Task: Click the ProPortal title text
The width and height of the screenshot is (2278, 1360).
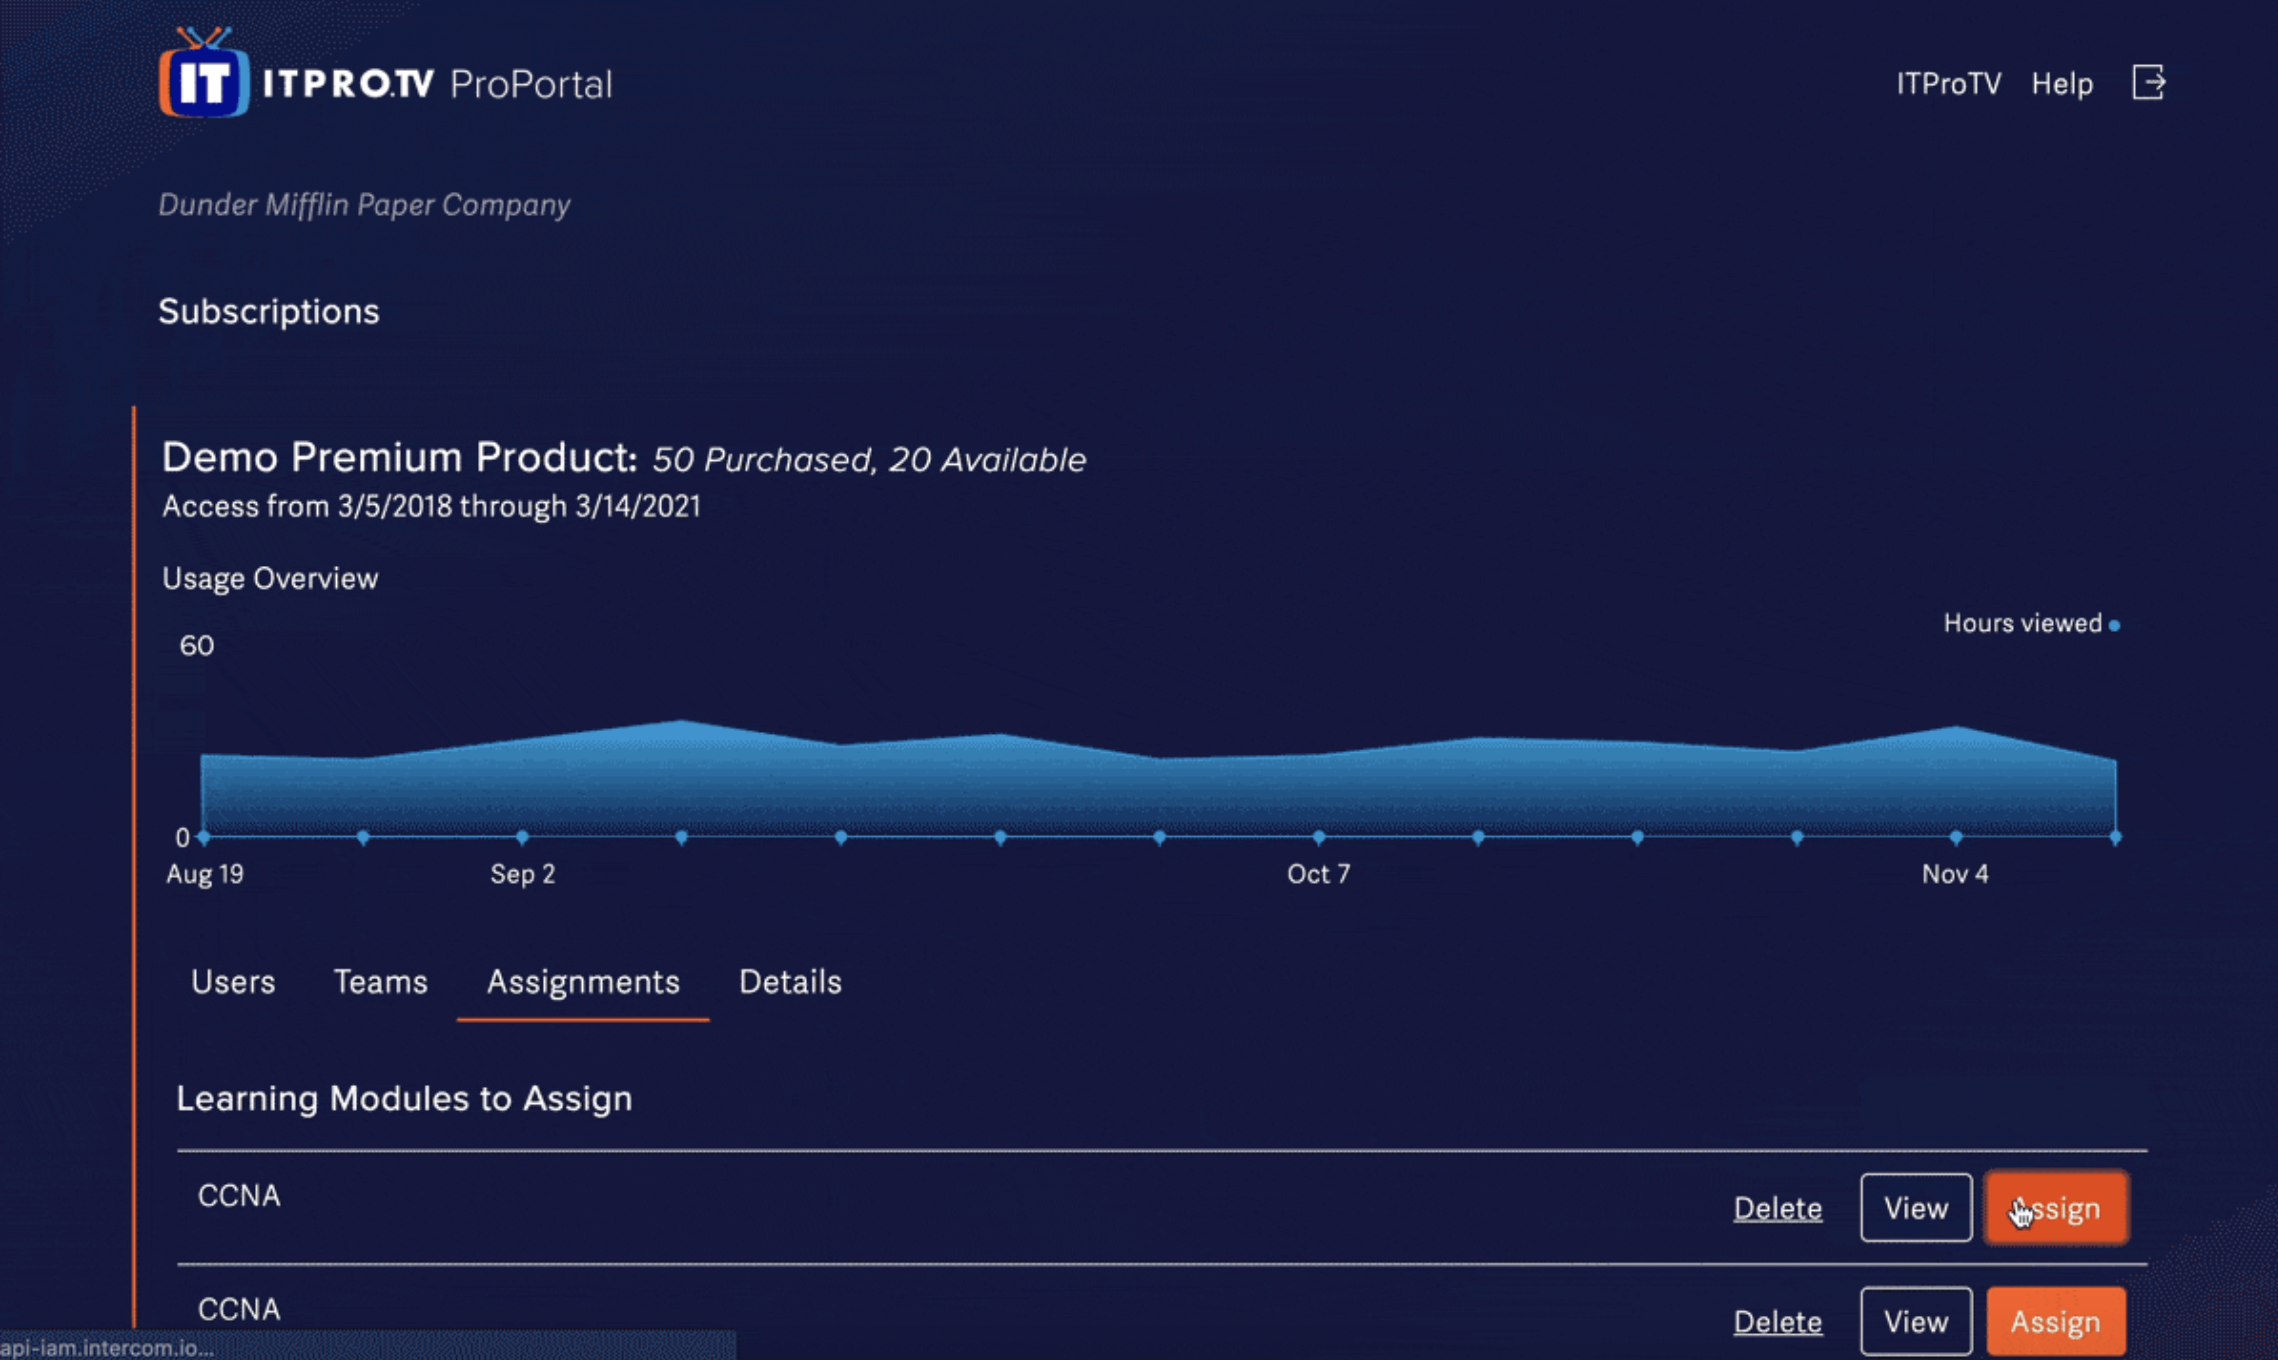Action: pos(530,84)
